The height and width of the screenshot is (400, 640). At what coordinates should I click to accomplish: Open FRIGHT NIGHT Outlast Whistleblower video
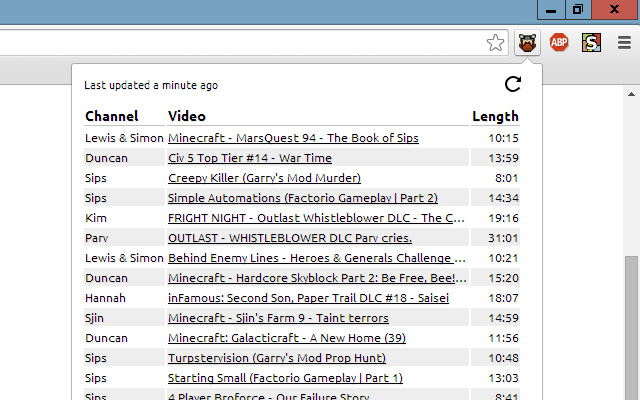click(316, 218)
